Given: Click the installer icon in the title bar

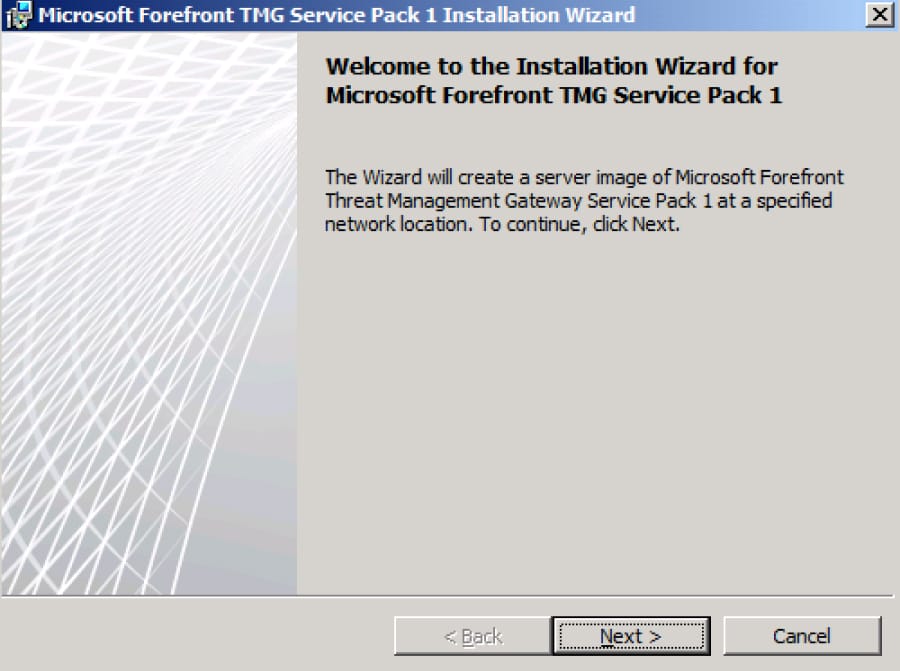Looking at the screenshot, I should pyautogui.click(x=18, y=15).
